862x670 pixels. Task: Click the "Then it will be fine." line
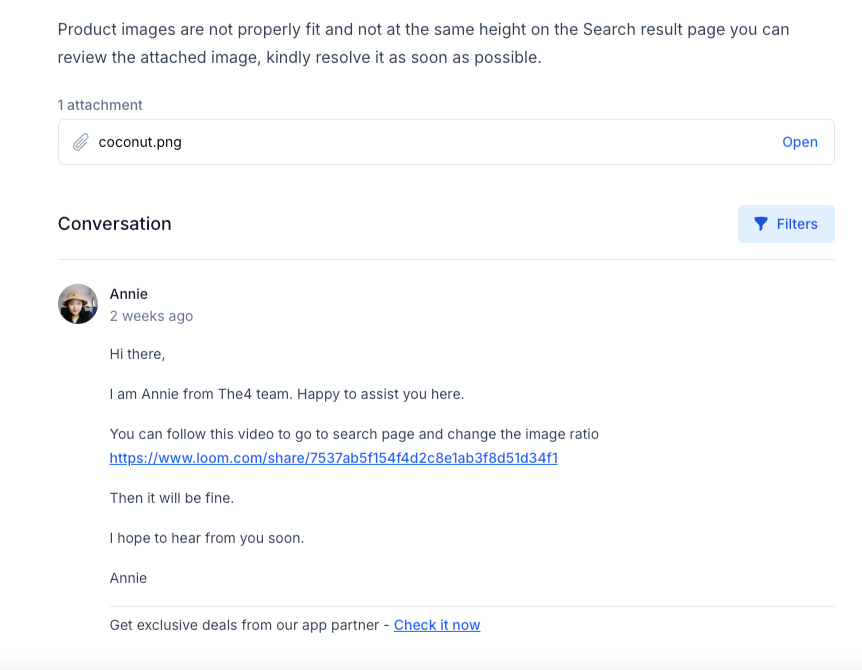(171, 498)
